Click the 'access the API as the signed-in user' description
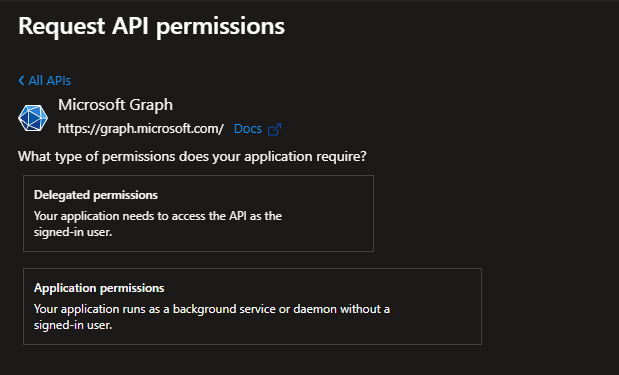Image resolution: width=619 pixels, height=375 pixels. 158,224
